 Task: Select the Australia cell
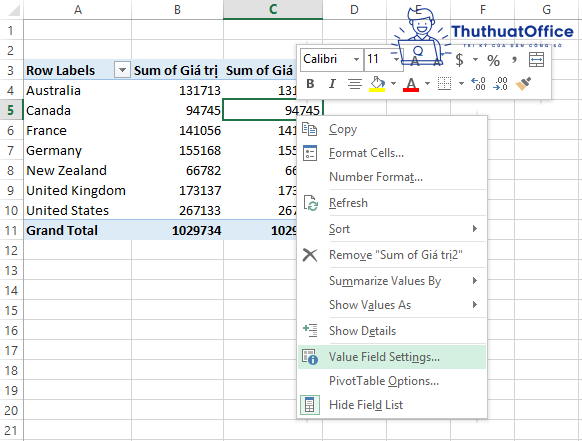tap(78, 90)
